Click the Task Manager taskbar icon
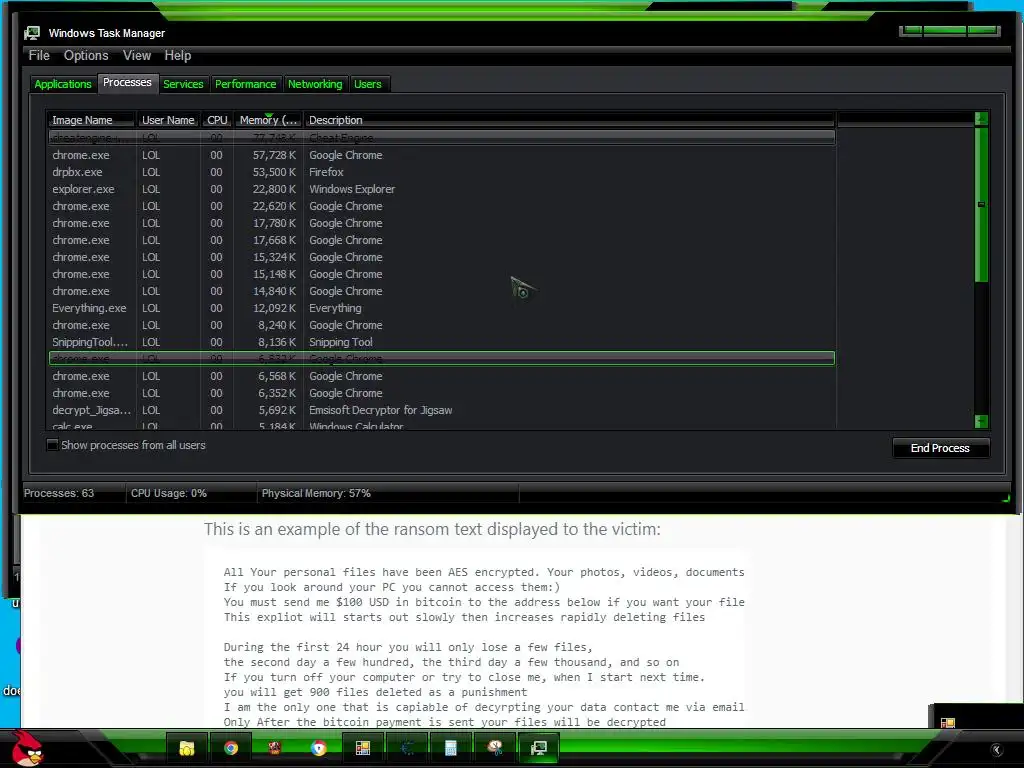The width and height of the screenshot is (1024, 768). [x=539, y=748]
